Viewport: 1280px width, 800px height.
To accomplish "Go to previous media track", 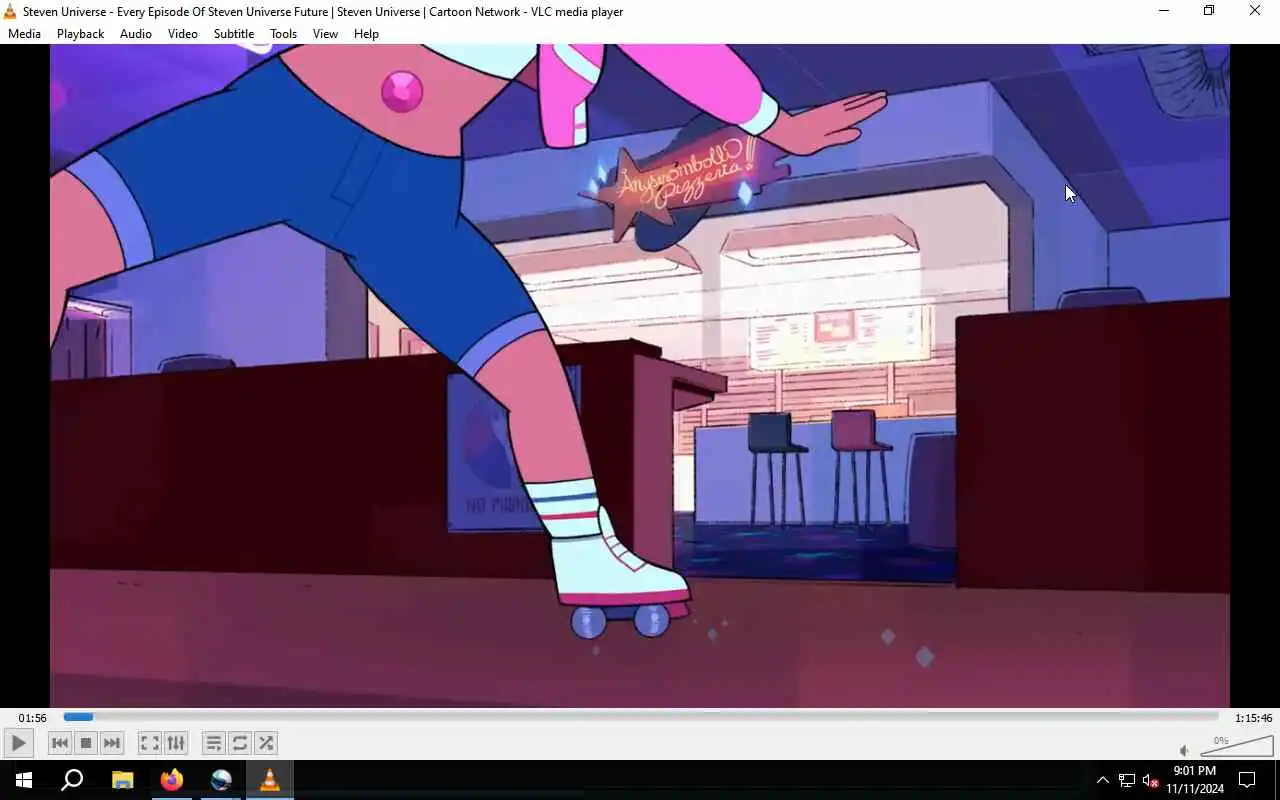I will 60,743.
